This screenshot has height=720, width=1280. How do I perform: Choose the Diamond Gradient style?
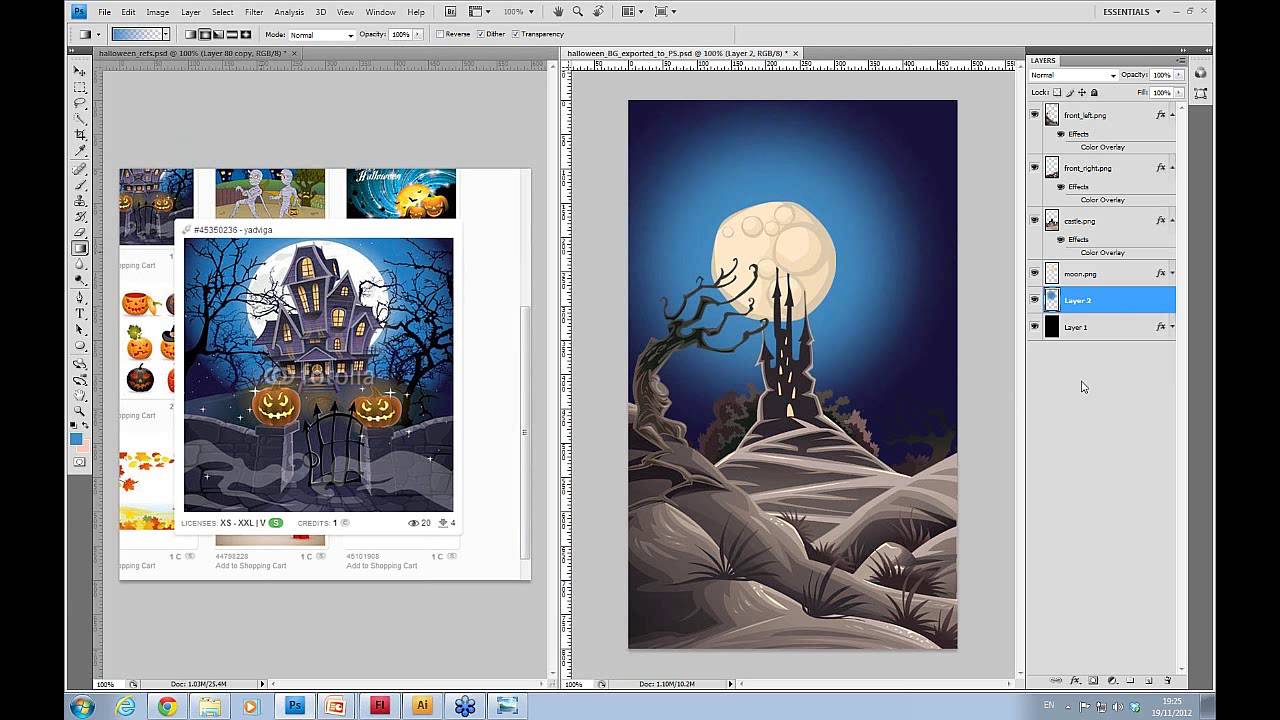pyautogui.click(x=244, y=34)
